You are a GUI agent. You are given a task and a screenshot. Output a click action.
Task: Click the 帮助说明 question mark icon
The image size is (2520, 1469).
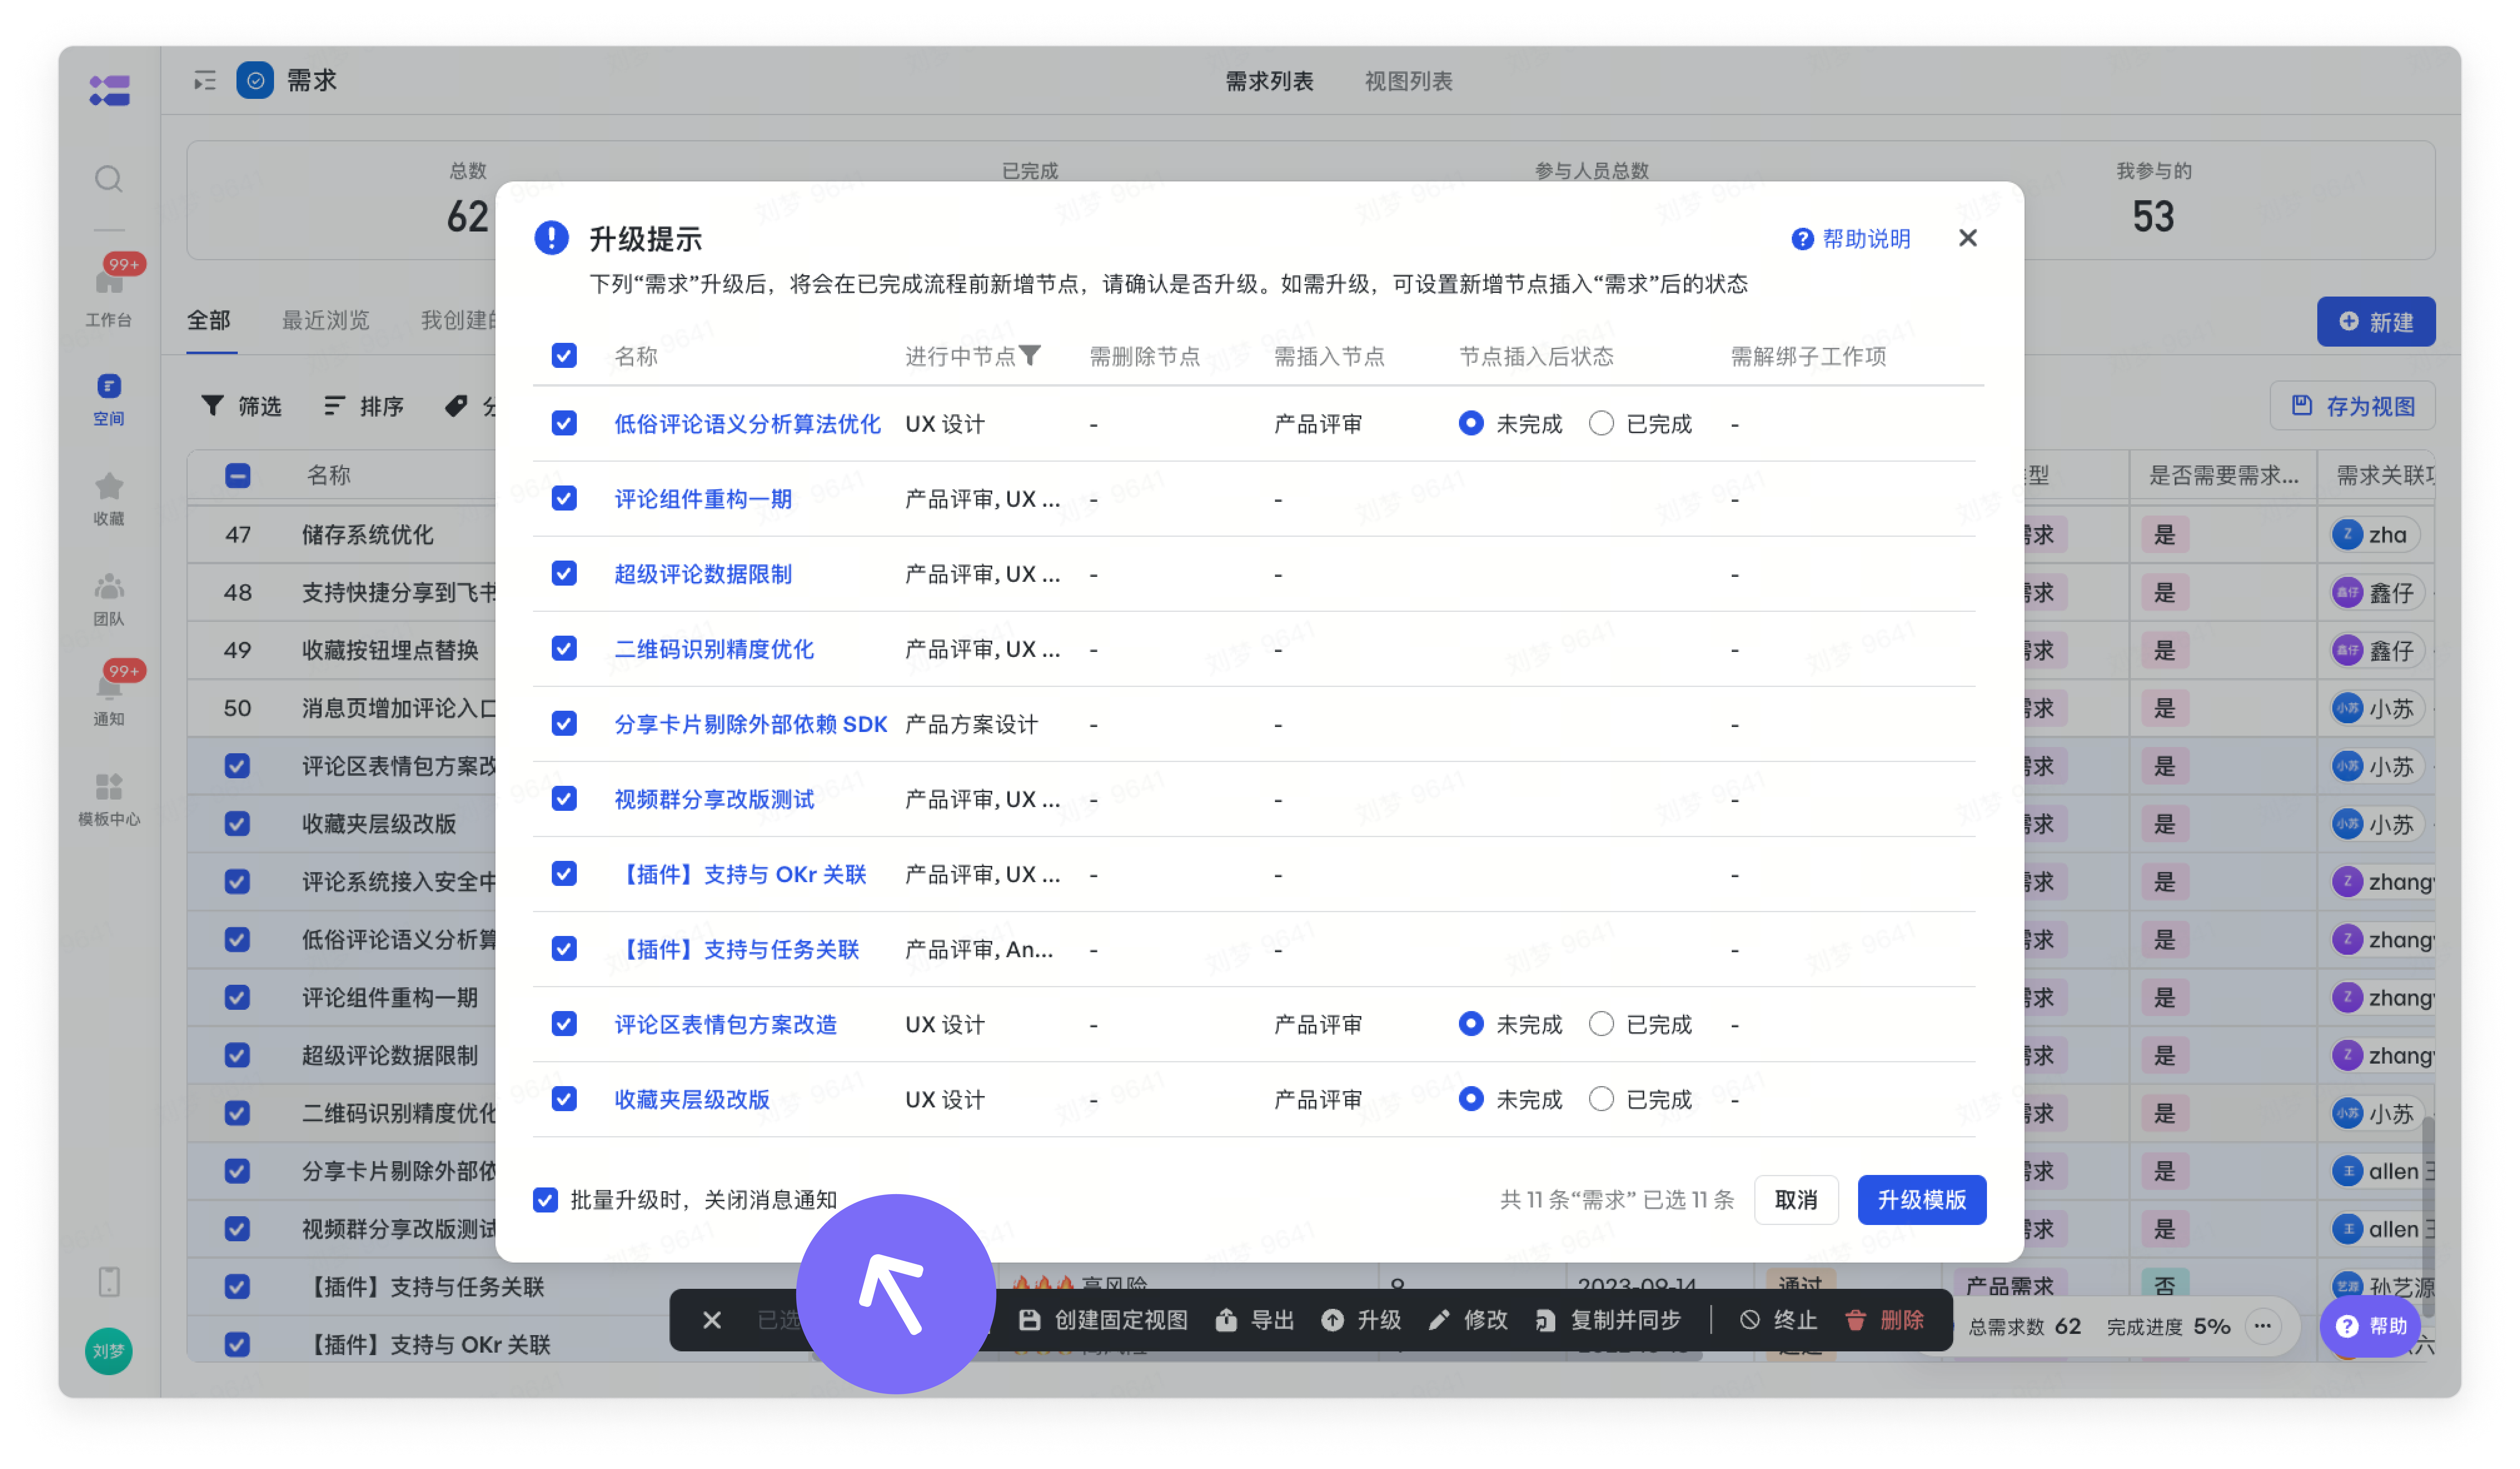click(1802, 239)
